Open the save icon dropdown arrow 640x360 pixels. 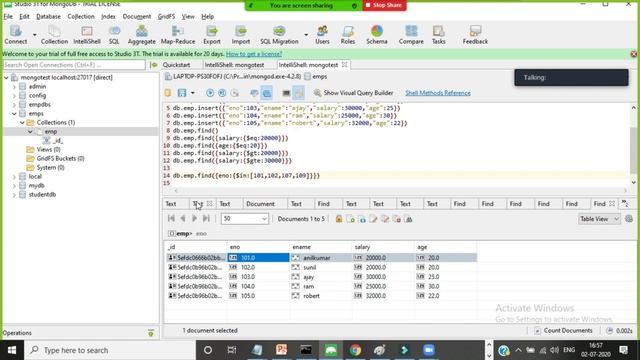[193, 93]
